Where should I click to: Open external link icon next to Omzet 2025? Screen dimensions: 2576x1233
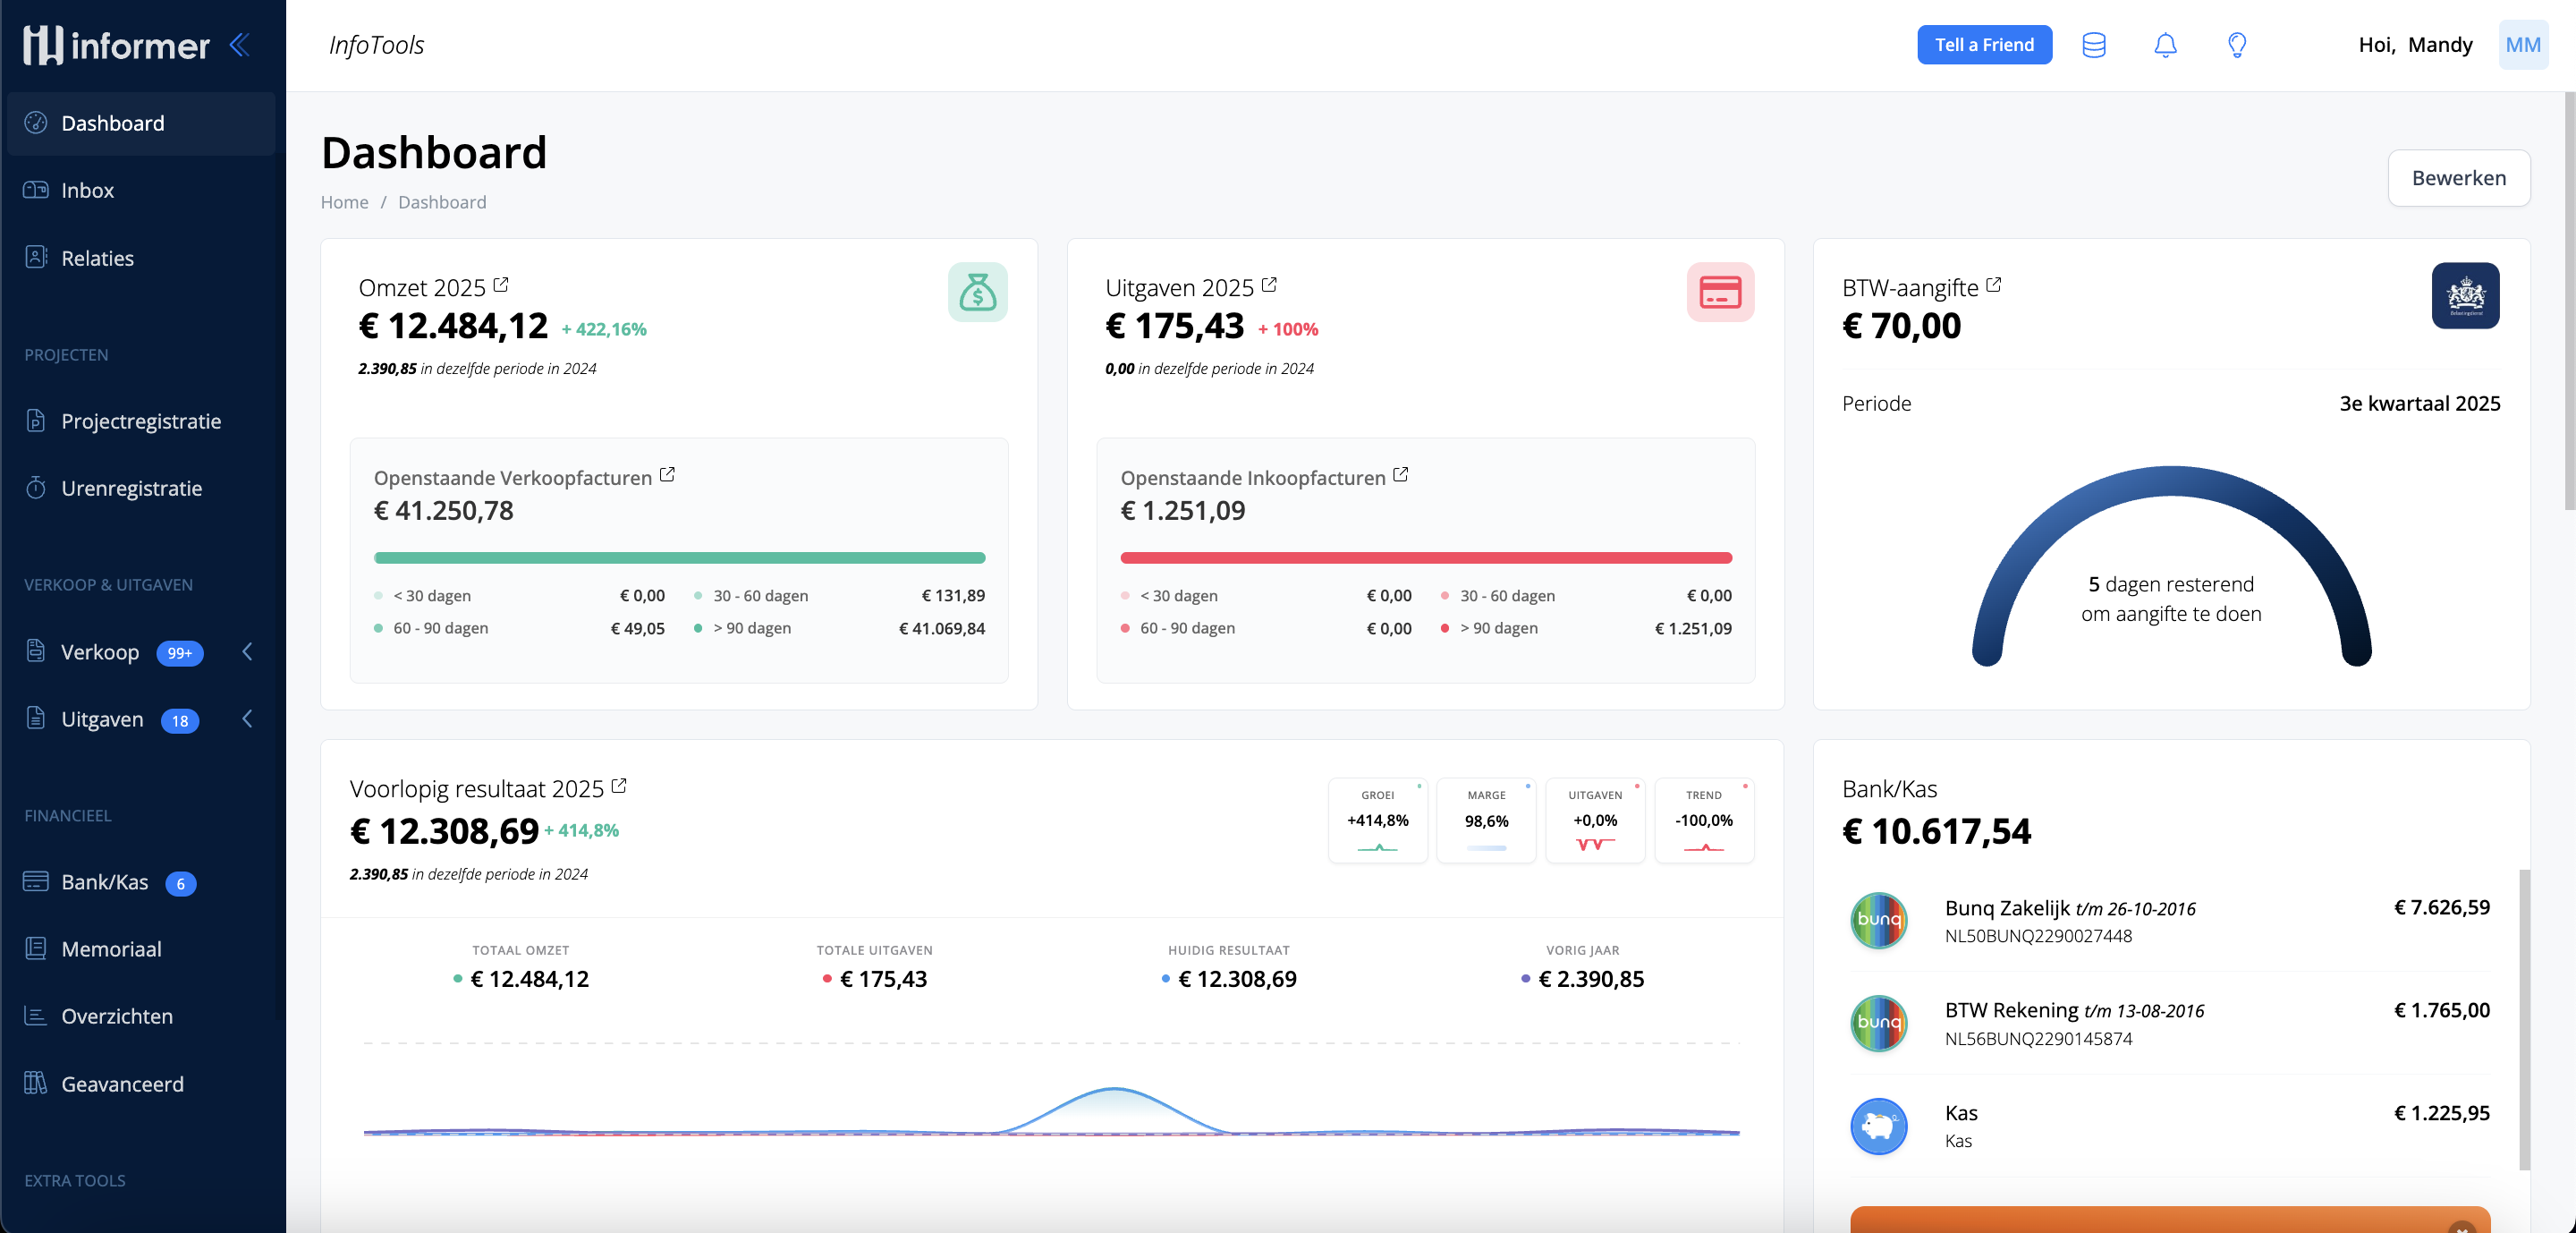[501, 285]
